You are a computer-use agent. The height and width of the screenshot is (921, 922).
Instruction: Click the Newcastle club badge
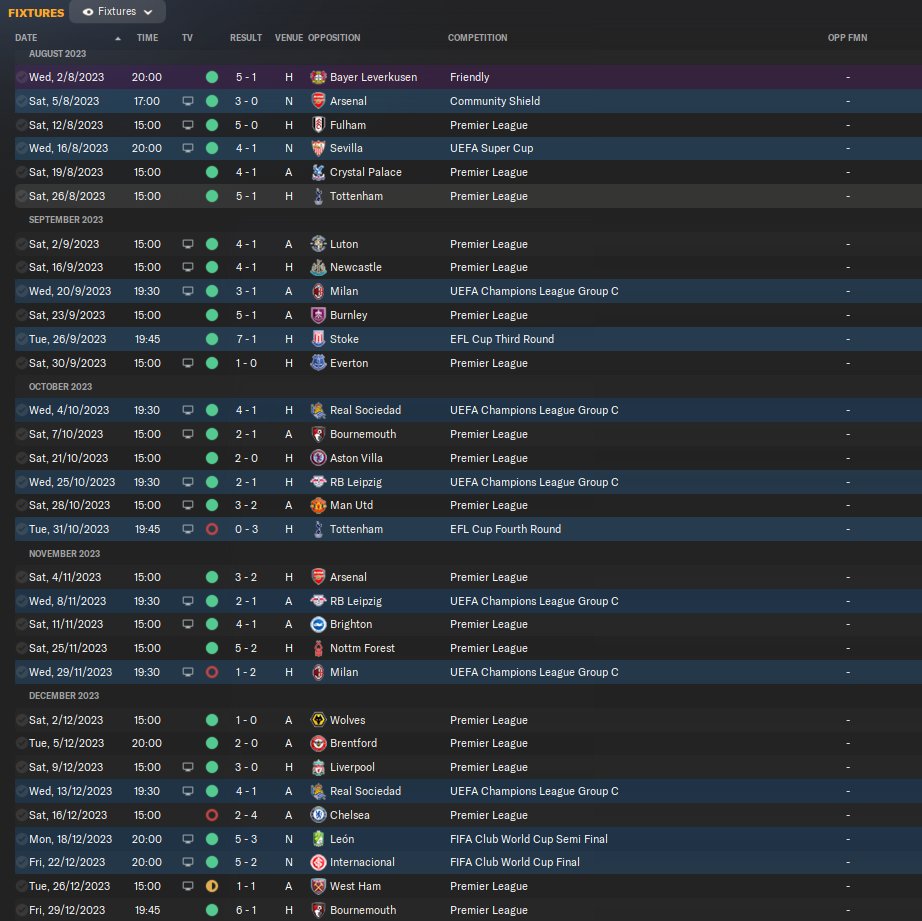point(318,267)
